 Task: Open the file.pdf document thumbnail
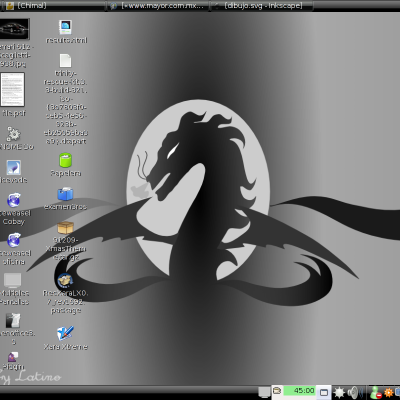pos(13,89)
